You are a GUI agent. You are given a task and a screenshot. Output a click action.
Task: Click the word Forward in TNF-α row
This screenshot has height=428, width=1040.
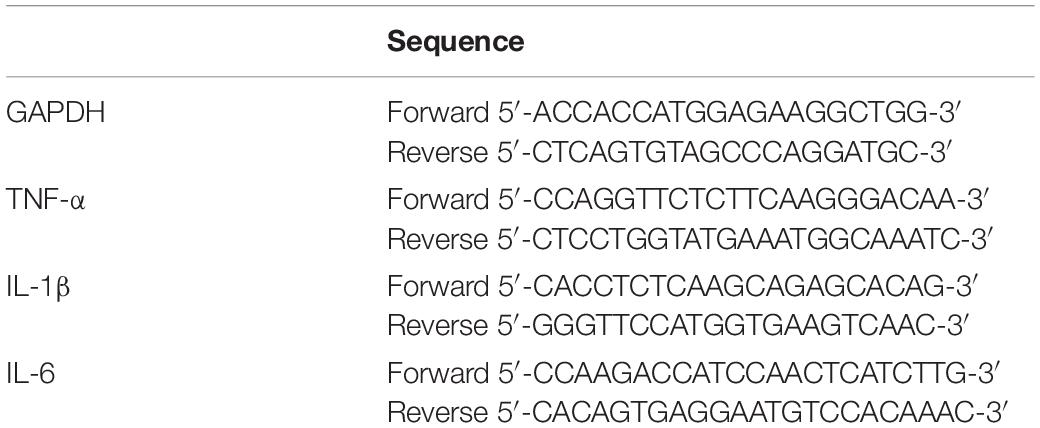pos(438,199)
